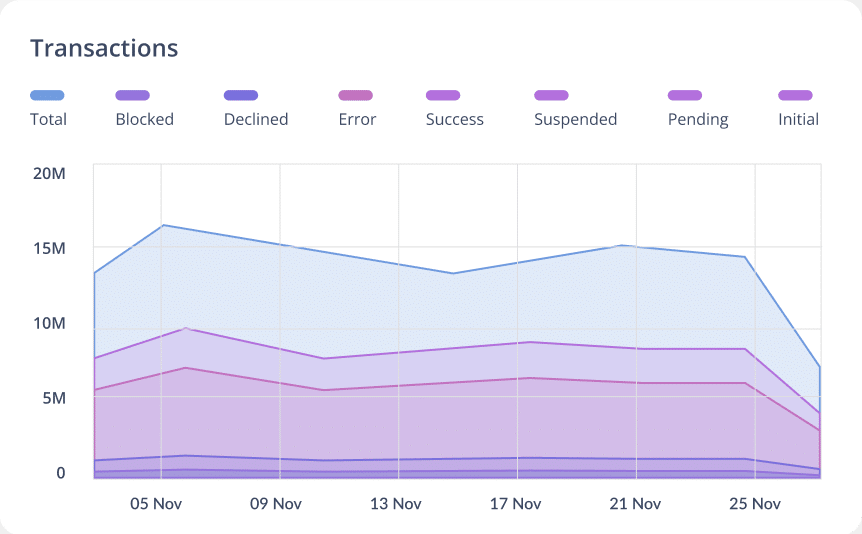The width and height of the screenshot is (862, 534).
Task: Click the 05 Nov x-axis label
Action: 156,504
